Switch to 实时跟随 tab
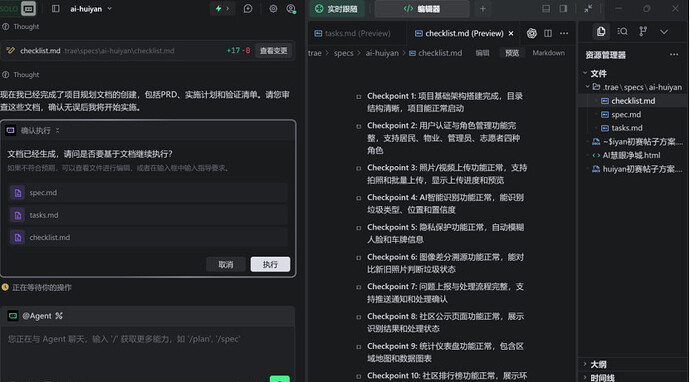 [337, 9]
